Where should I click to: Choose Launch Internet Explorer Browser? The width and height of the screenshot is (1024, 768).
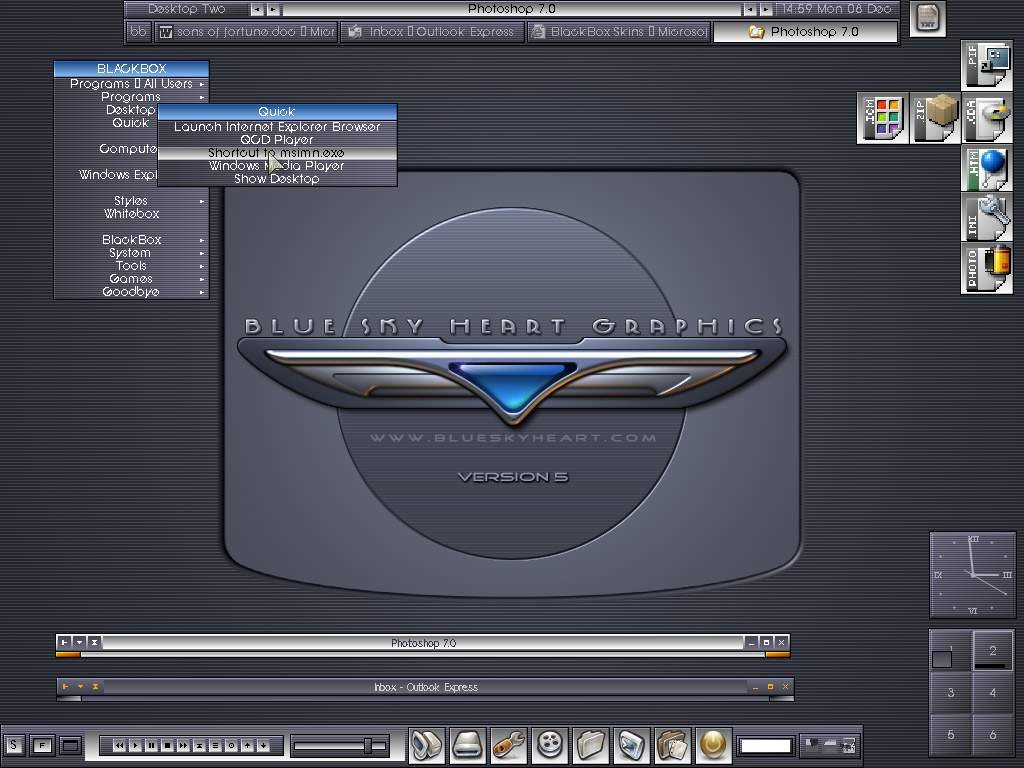(x=277, y=127)
